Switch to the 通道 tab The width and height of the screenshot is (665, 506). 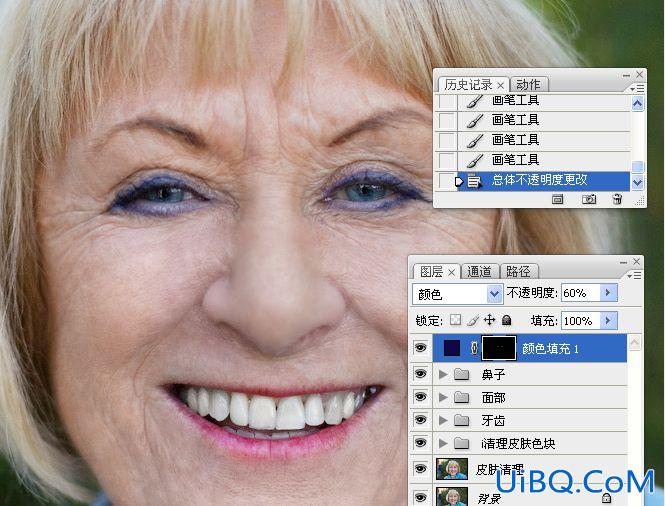[x=479, y=271]
